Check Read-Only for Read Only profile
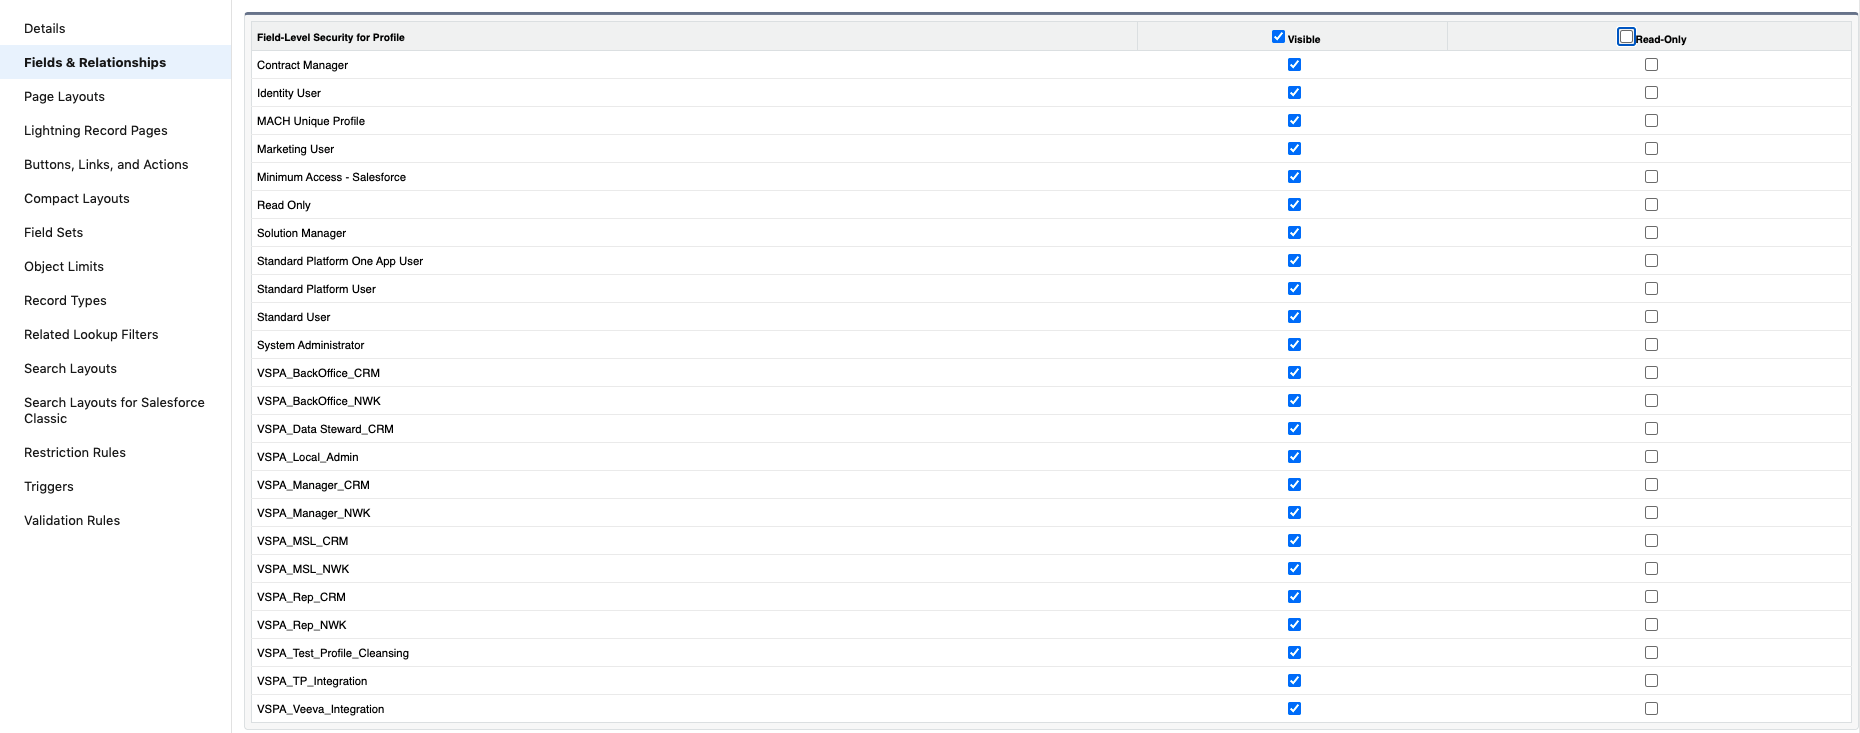This screenshot has width=1860, height=733. 1651,204
